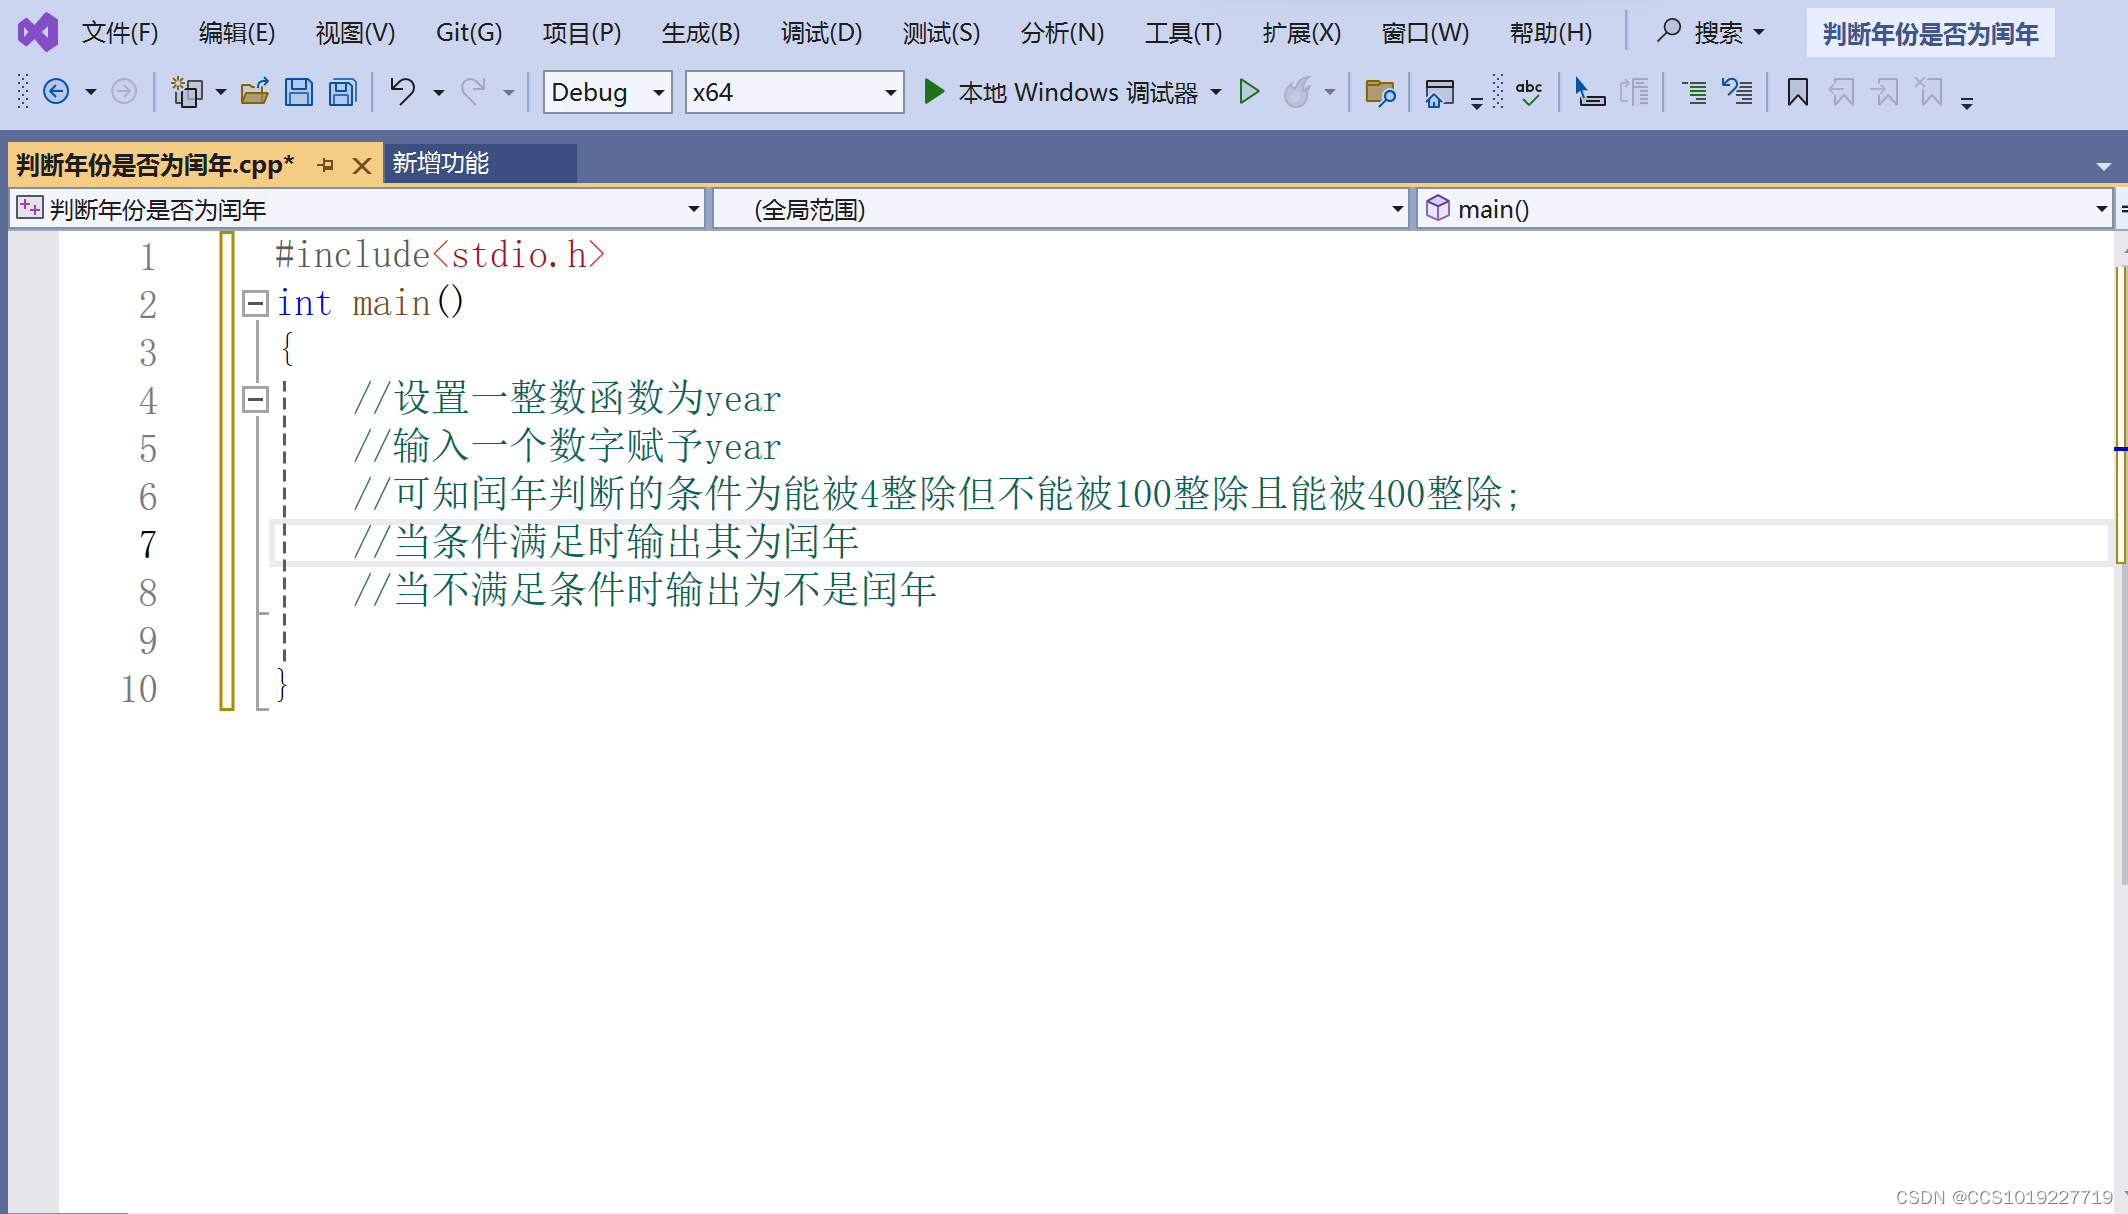Screen dimensions: 2128x1214
Task: Expand the debugger target dropdown arrow
Action: click(x=1216, y=92)
